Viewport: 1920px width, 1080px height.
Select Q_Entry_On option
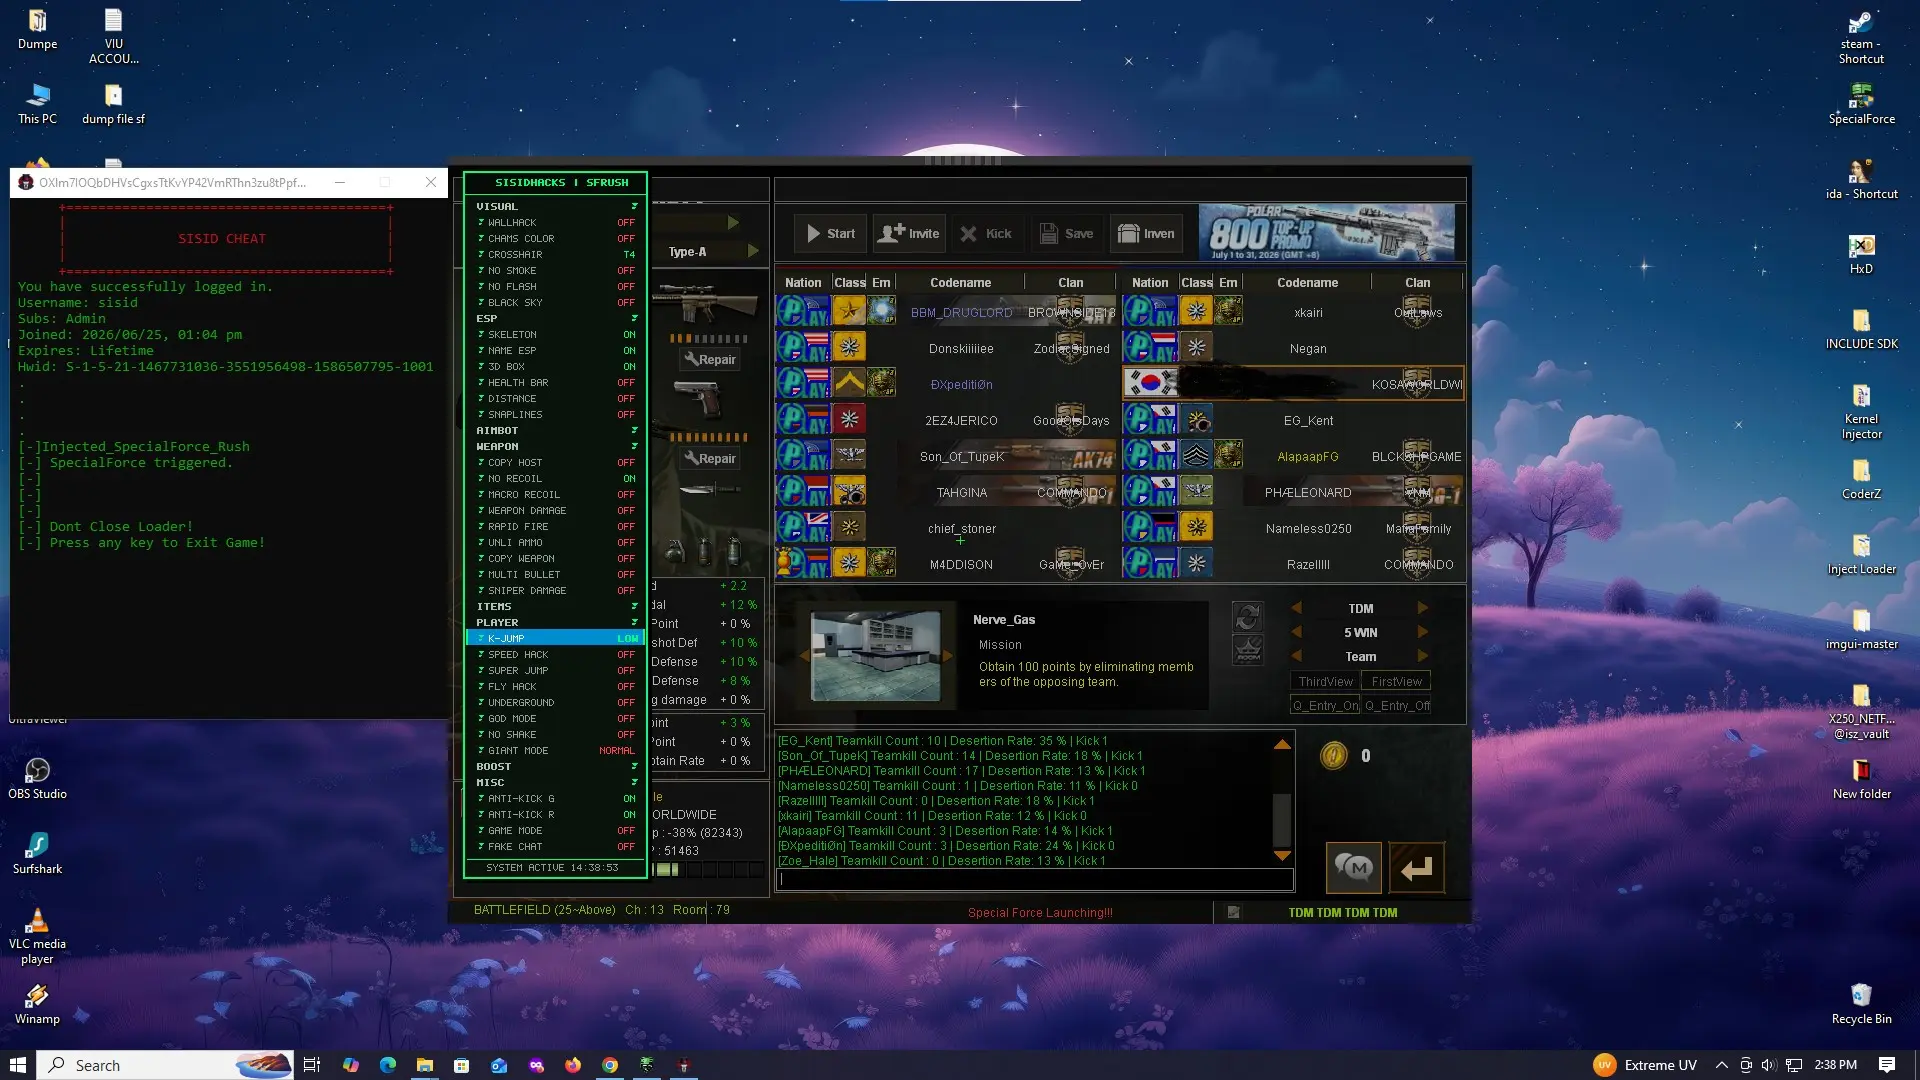pos(1325,706)
